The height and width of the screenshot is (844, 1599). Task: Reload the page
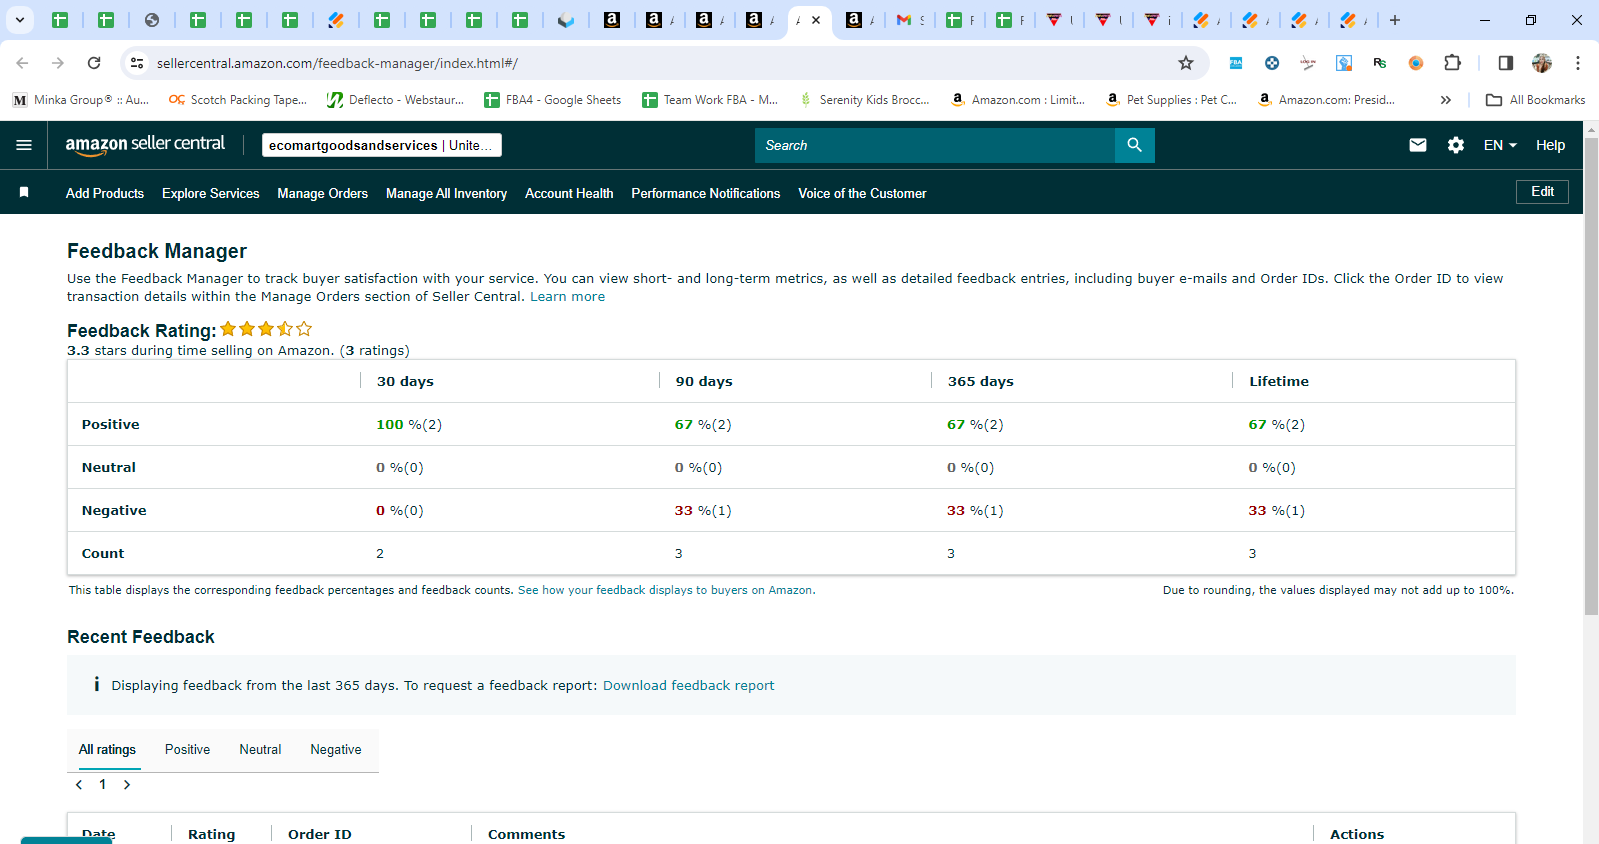pos(94,63)
